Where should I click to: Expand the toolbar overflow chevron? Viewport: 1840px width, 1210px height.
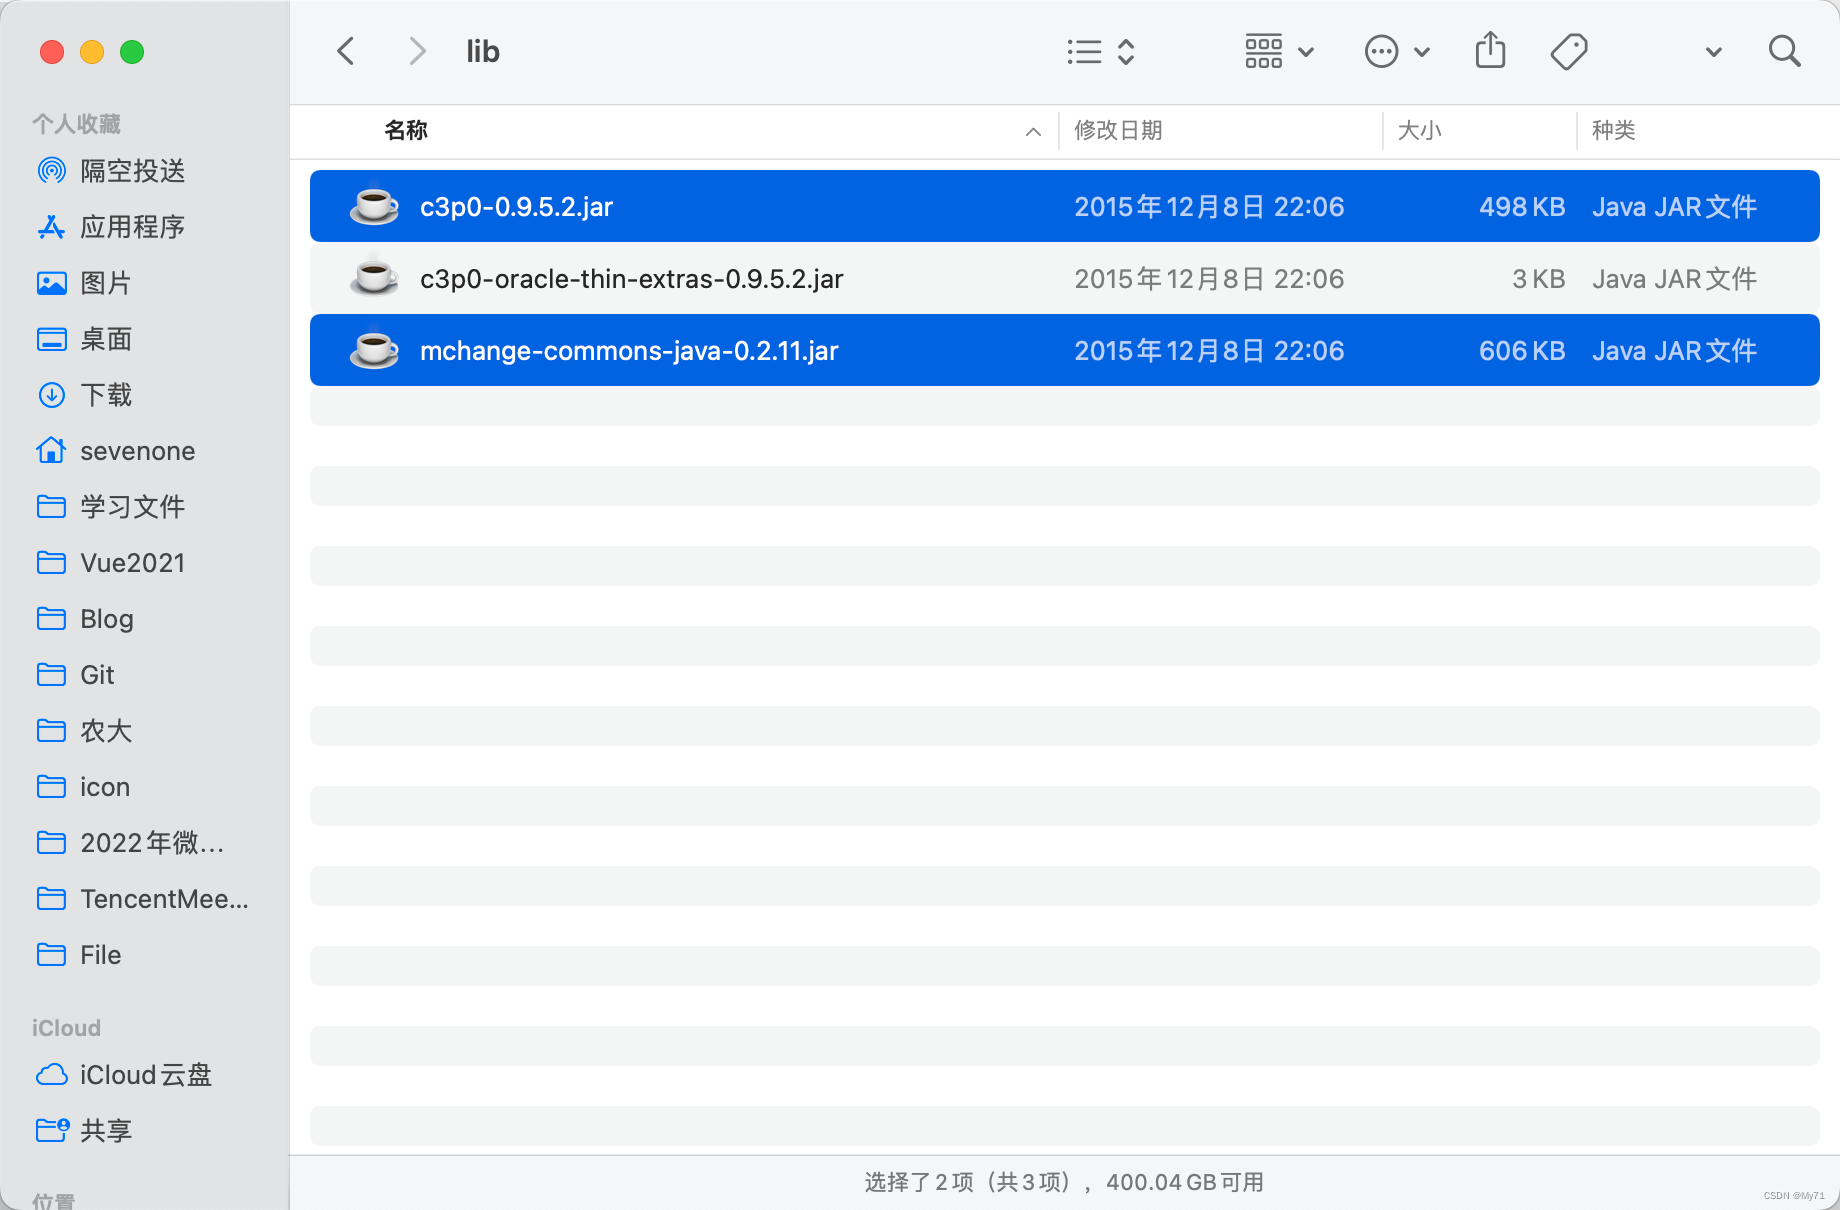[x=1713, y=52]
